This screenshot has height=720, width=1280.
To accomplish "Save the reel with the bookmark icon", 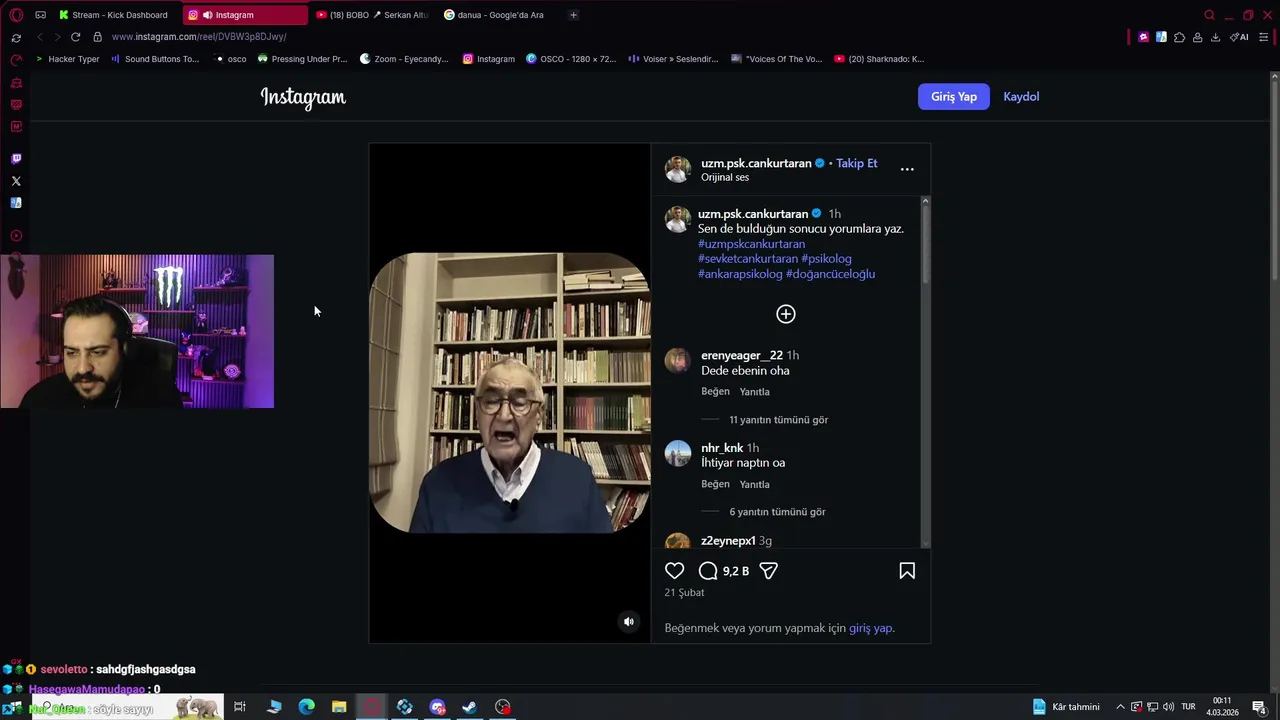I will 907,571.
